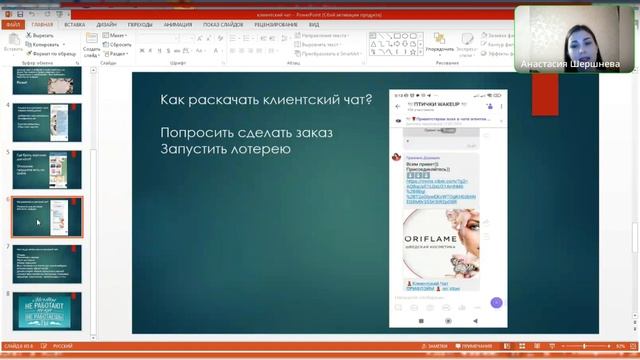Select slide 5 thumbnail
Screen dimensions: 640x360
pyautogui.click(x=47, y=170)
